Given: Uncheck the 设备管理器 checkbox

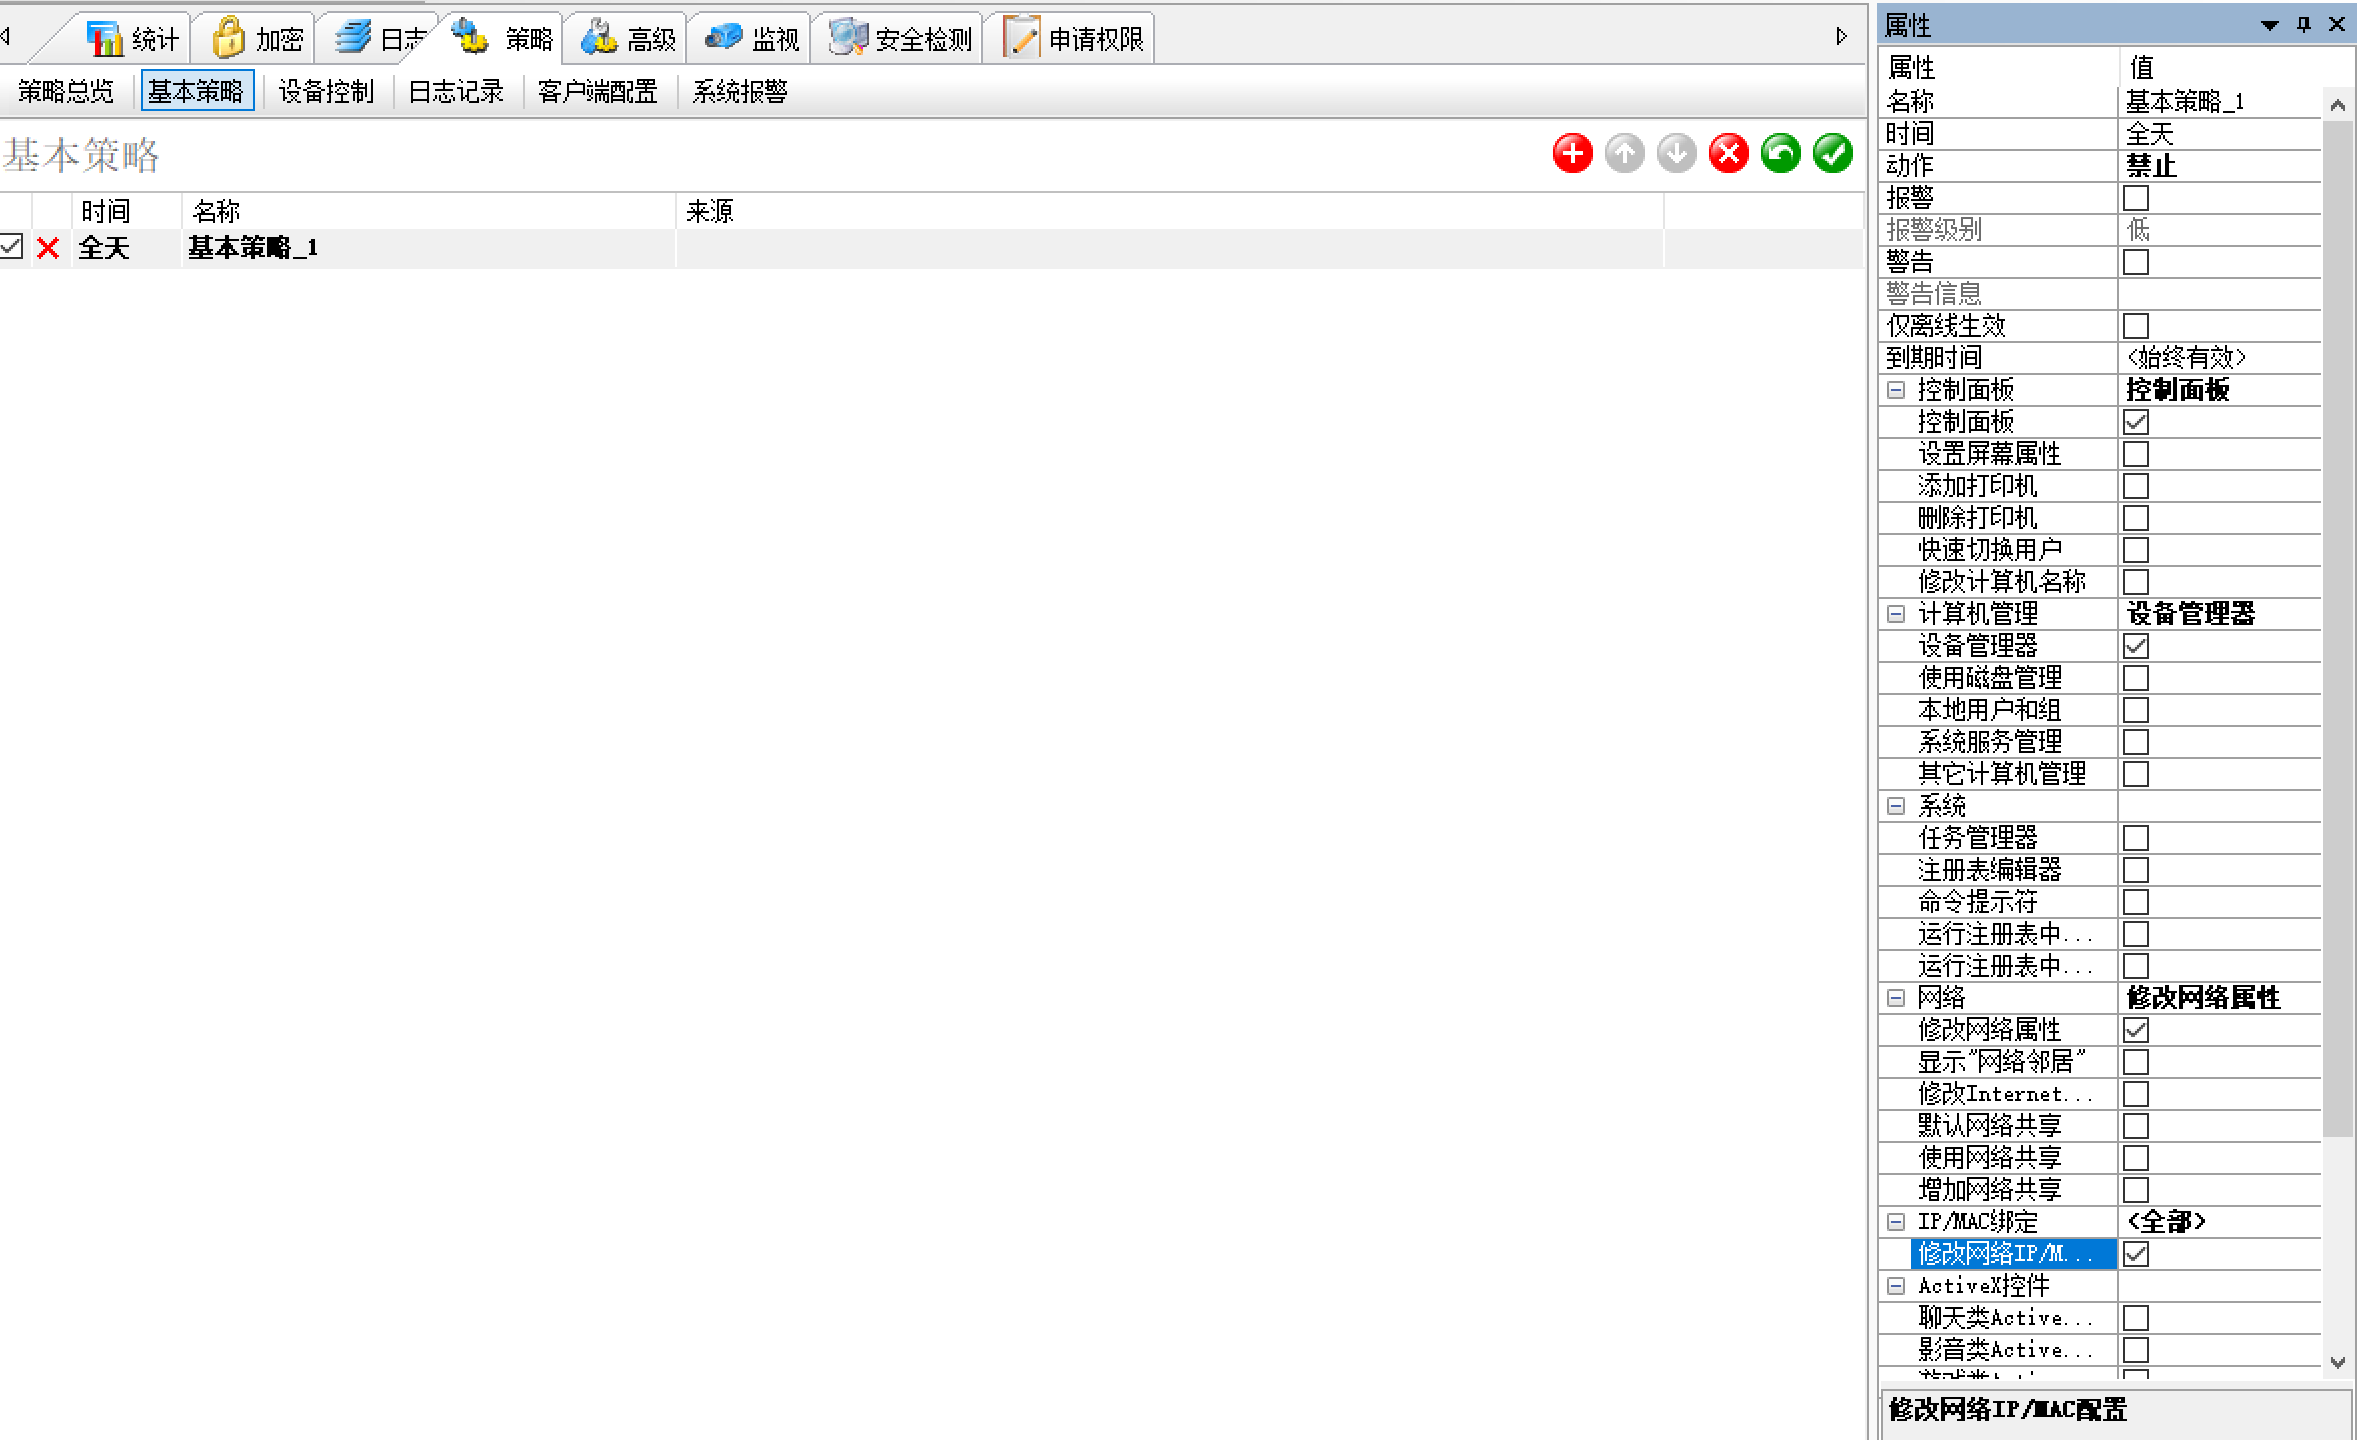Looking at the screenshot, I should [x=2135, y=646].
